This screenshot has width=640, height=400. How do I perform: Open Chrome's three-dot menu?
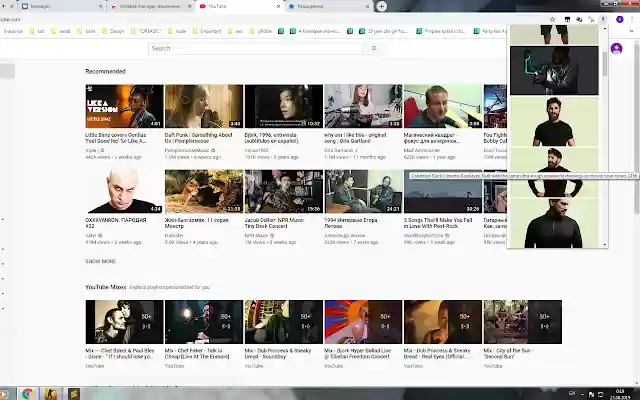pyautogui.click(x=632, y=19)
